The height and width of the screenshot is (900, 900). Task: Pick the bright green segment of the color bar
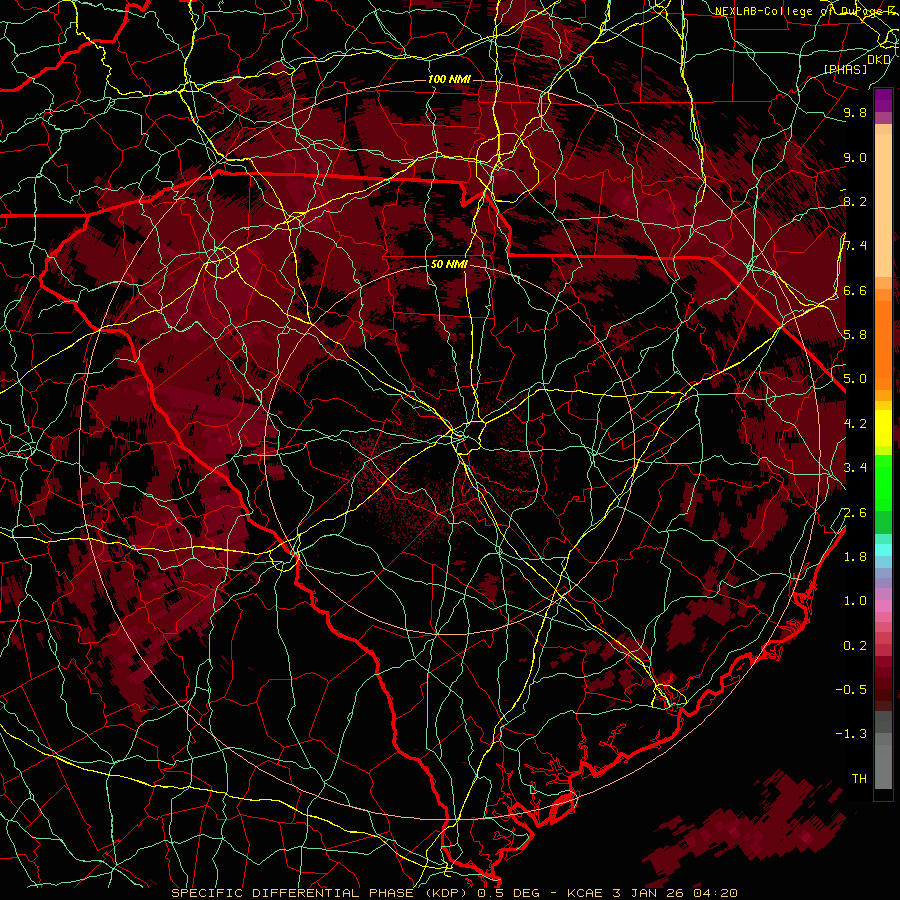[883, 482]
